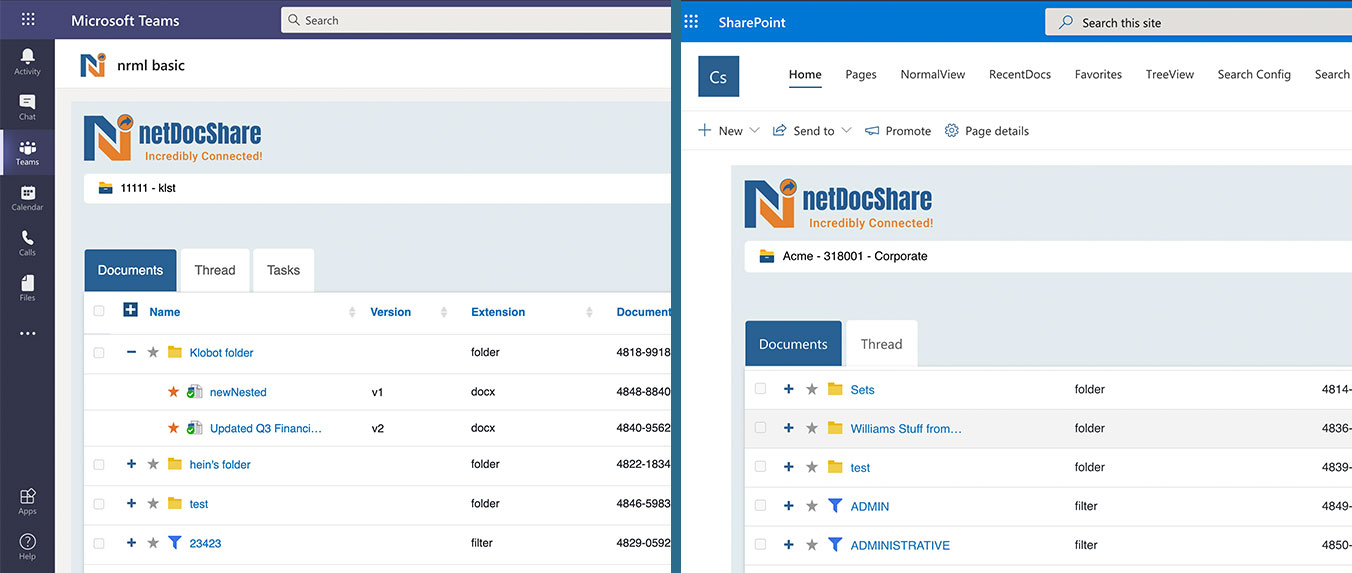Select Teams in the Teams sidebar
This screenshot has height=573, width=1352.
tap(27, 152)
